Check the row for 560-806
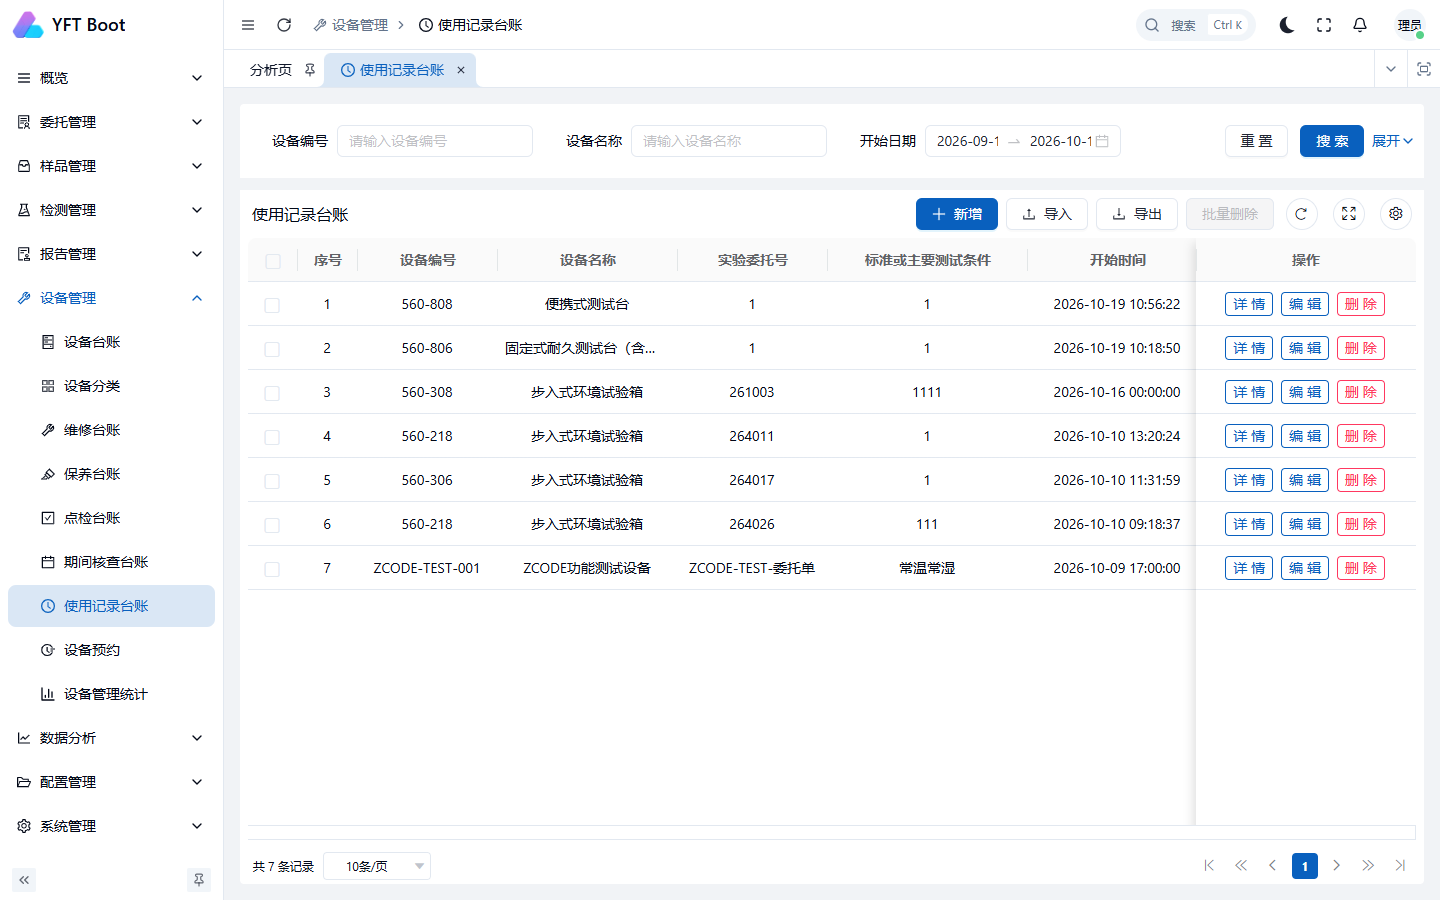The width and height of the screenshot is (1440, 900). (272, 349)
